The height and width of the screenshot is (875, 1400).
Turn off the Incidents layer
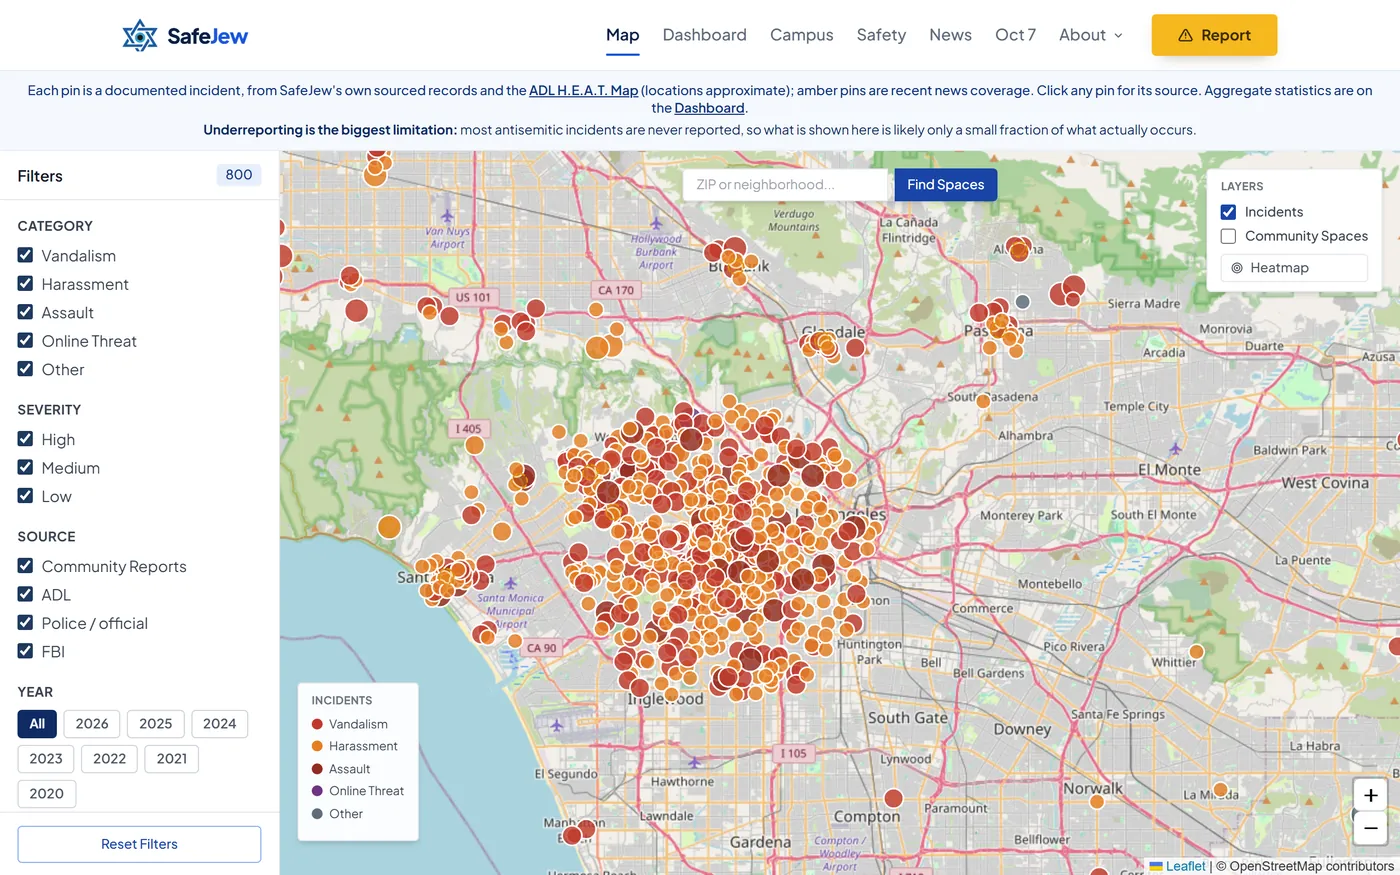(1228, 212)
